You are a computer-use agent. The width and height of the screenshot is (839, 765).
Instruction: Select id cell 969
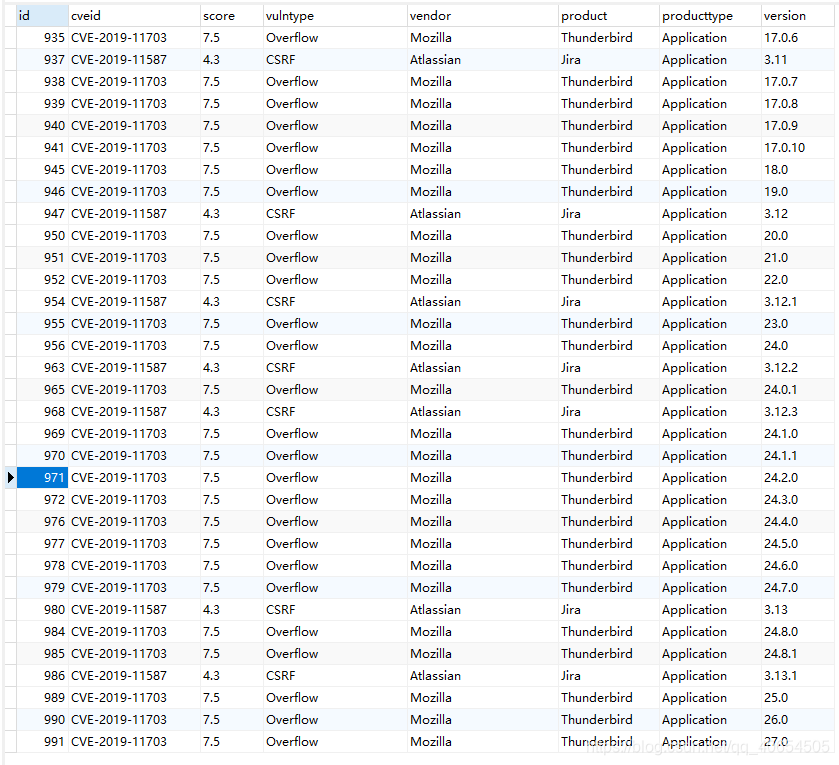click(42, 433)
